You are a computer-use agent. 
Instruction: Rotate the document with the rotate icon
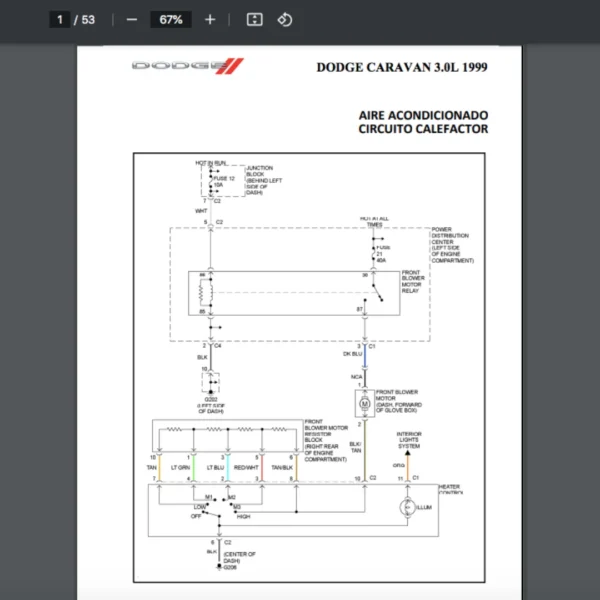[284, 19]
